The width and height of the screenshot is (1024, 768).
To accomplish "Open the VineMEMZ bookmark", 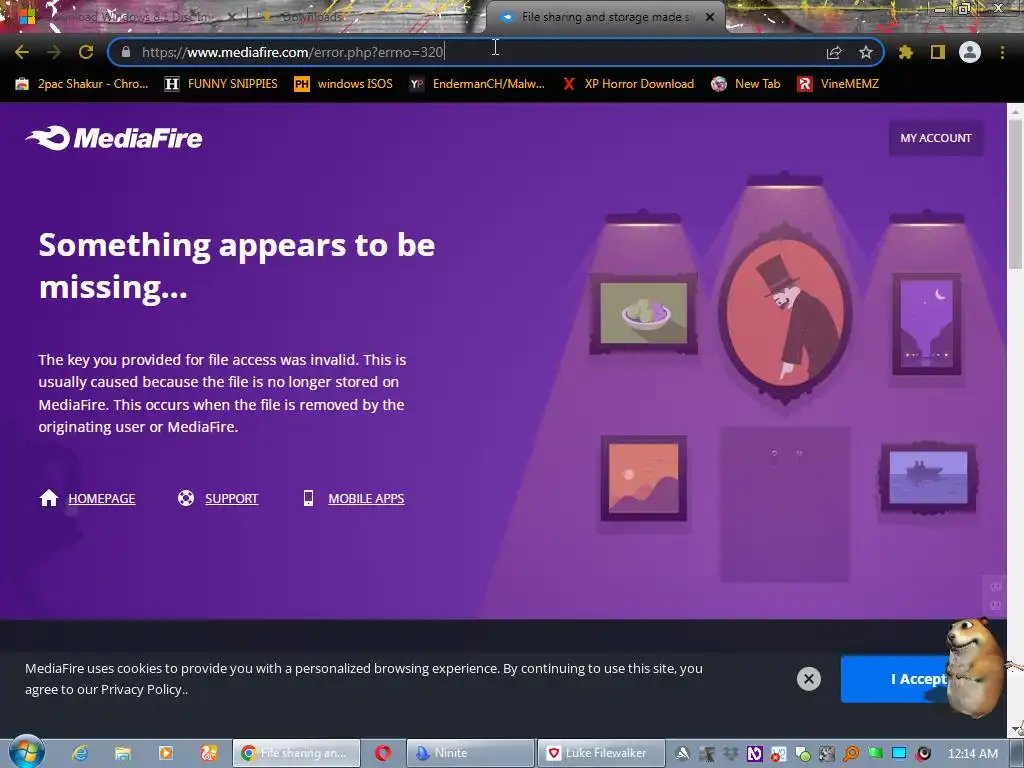I will (x=839, y=84).
